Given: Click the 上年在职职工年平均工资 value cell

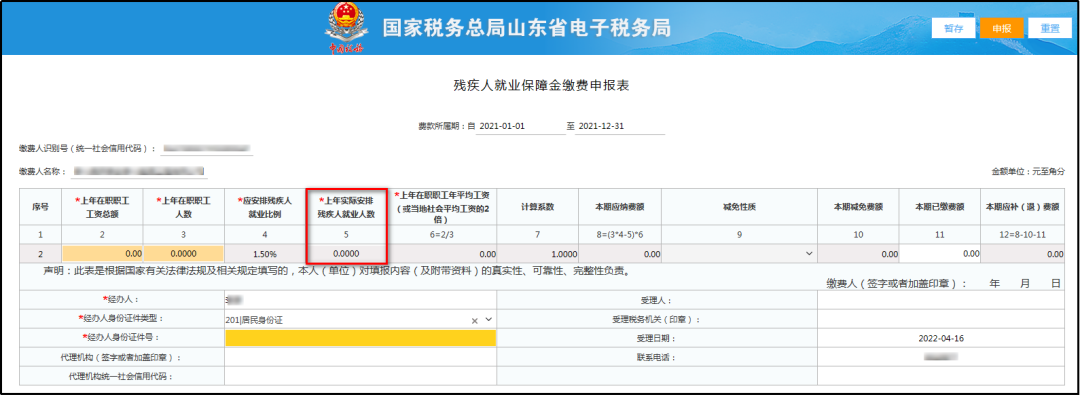Looking at the screenshot, I should point(443,254).
